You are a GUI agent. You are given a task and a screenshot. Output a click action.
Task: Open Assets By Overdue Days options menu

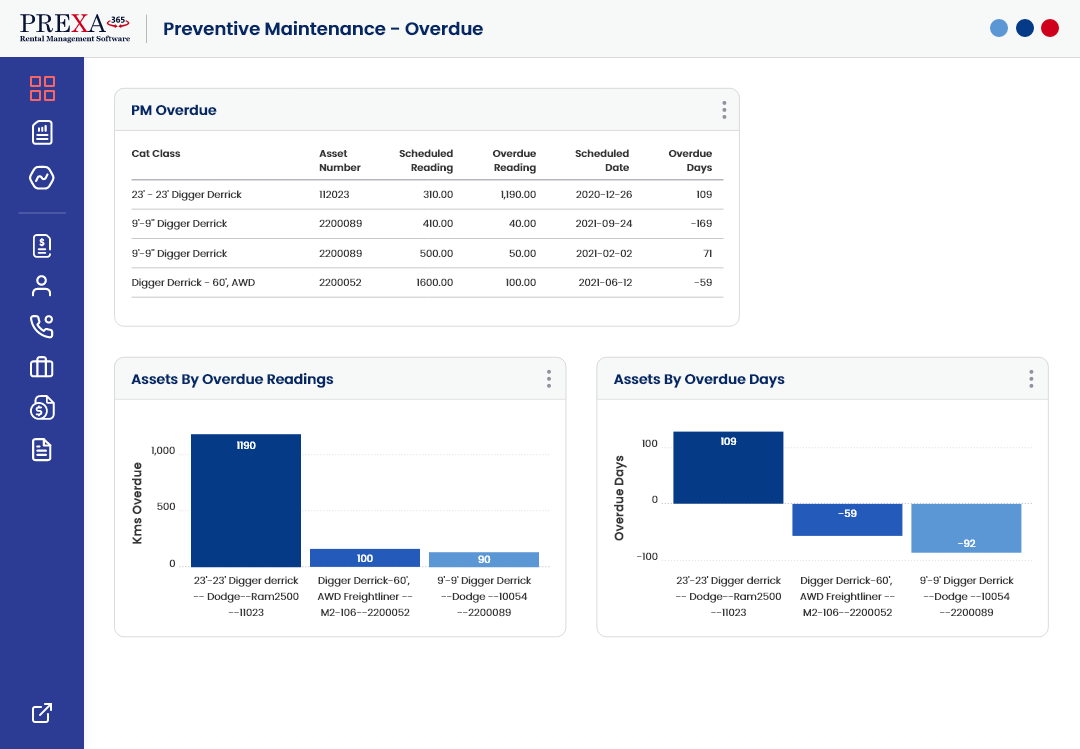(x=1031, y=379)
